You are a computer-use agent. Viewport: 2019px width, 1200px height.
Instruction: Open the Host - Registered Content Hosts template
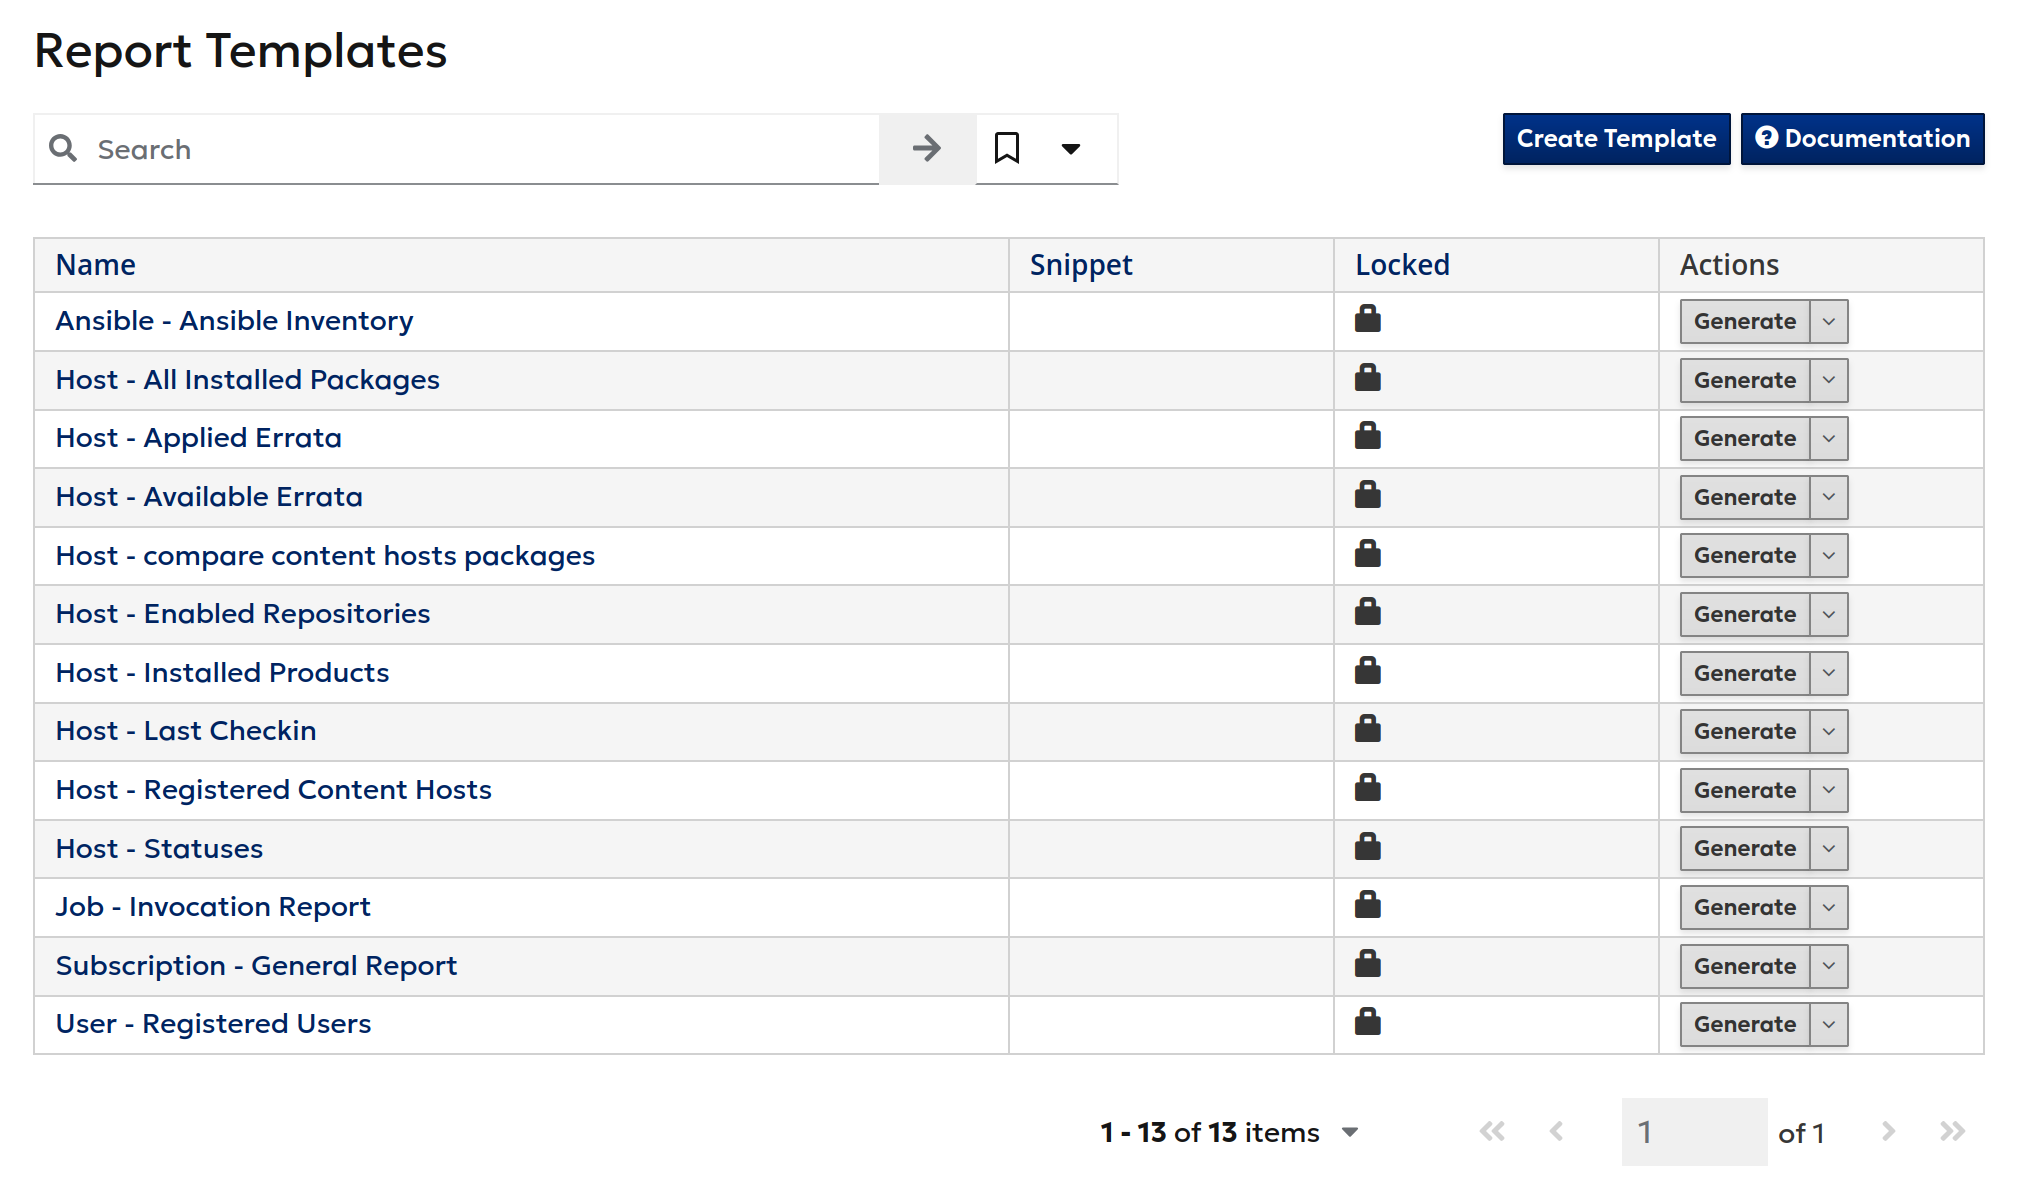point(273,789)
